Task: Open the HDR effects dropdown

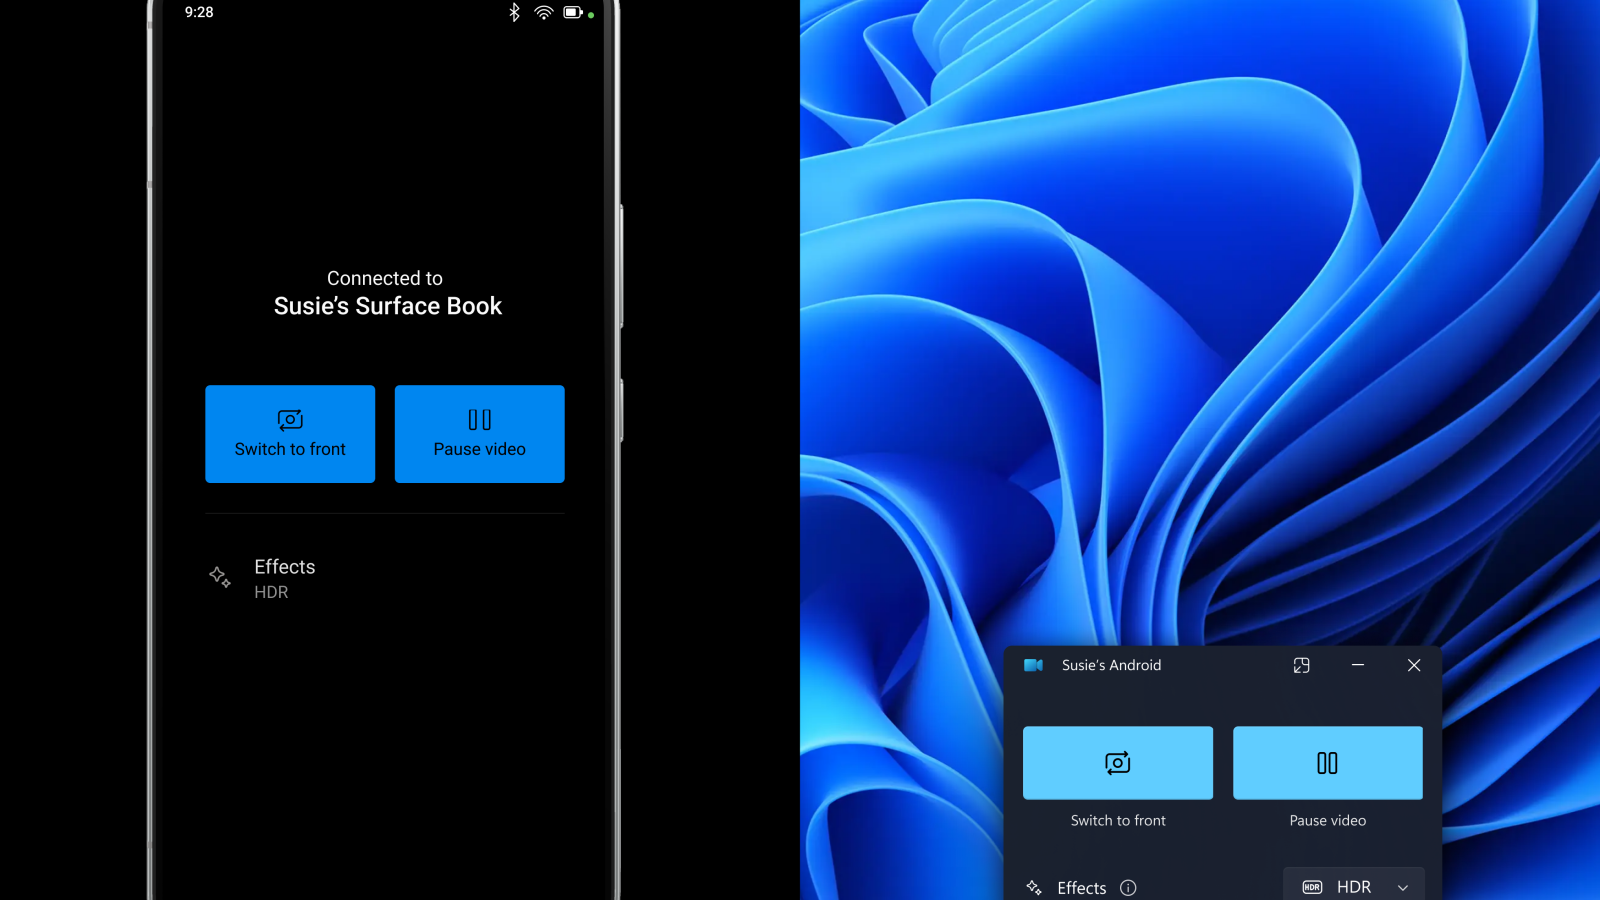Action: coord(1354,886)
